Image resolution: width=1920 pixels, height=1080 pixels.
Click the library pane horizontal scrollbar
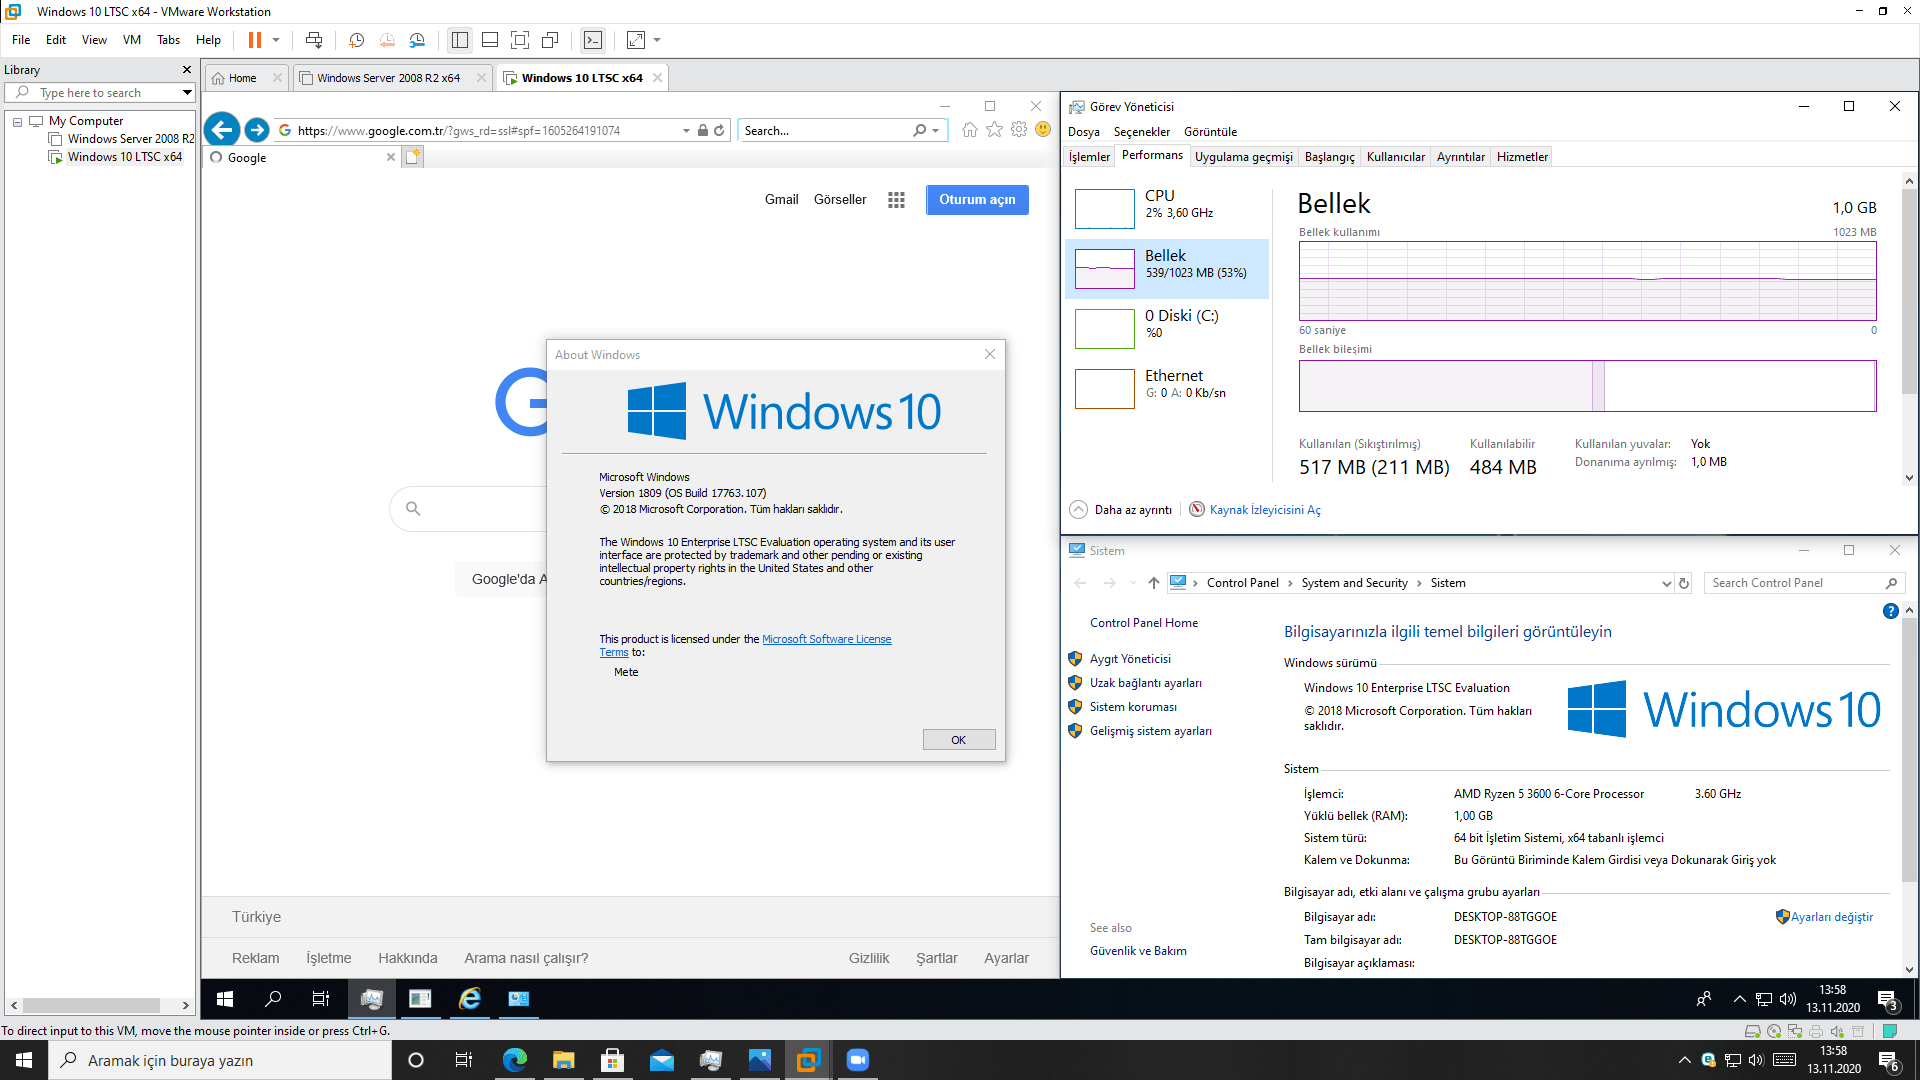(x=92, y=1005)
